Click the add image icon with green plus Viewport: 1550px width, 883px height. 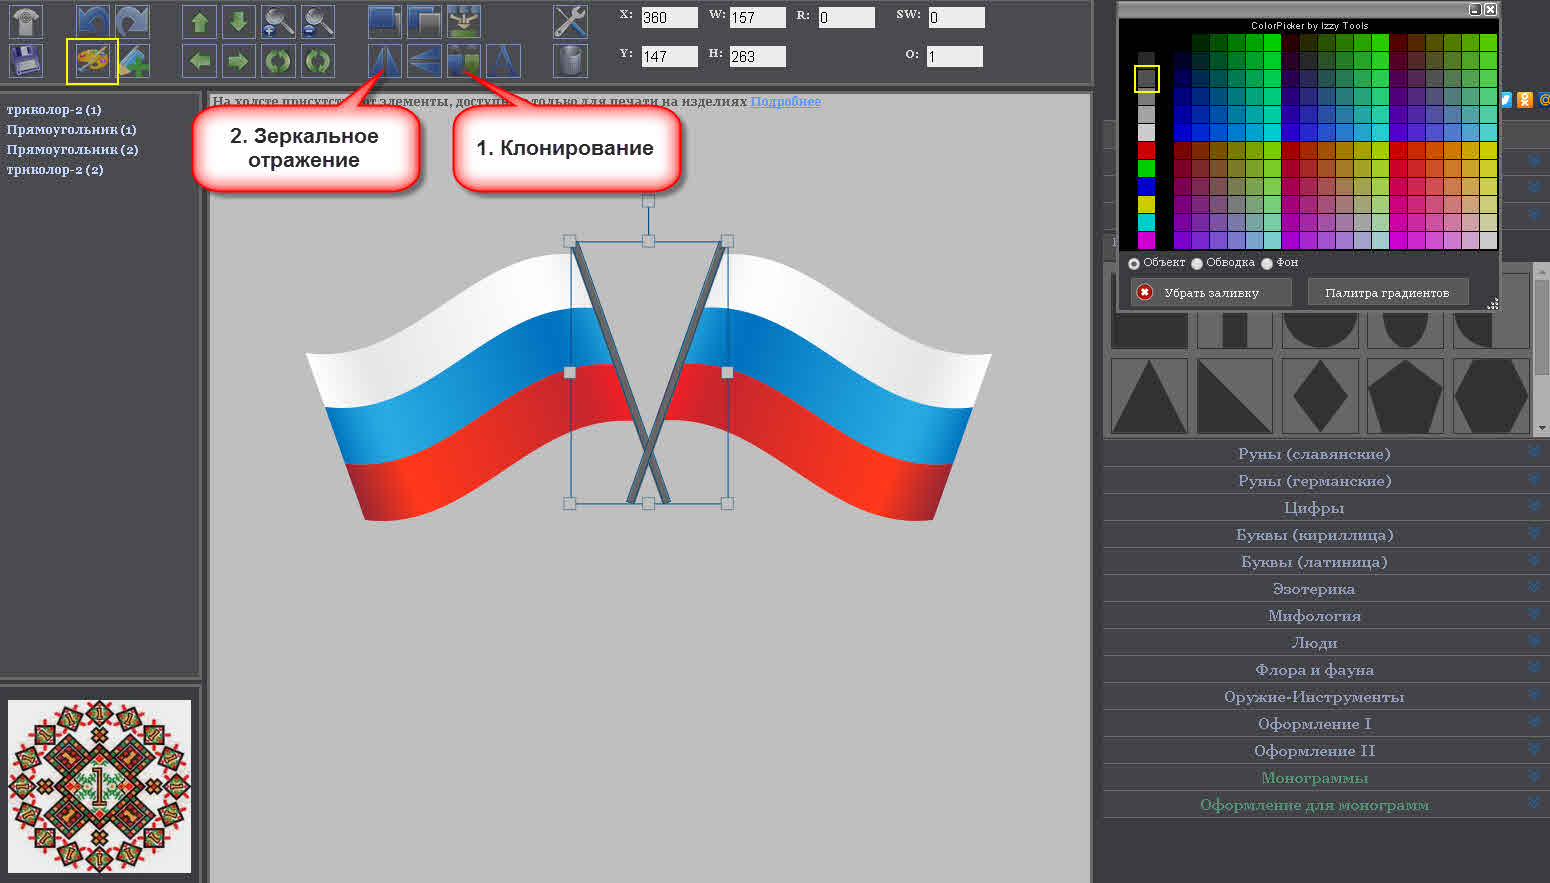[132, 61]
